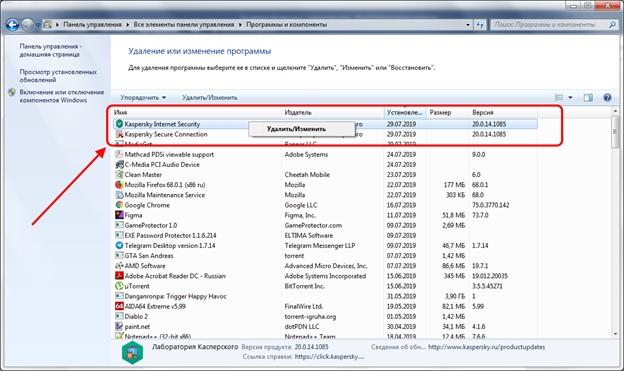The height and width of the screenshot is (371, 624).
Task: Choose Удалить/Изменить in the context menu
Action: [x=302, y=129]
